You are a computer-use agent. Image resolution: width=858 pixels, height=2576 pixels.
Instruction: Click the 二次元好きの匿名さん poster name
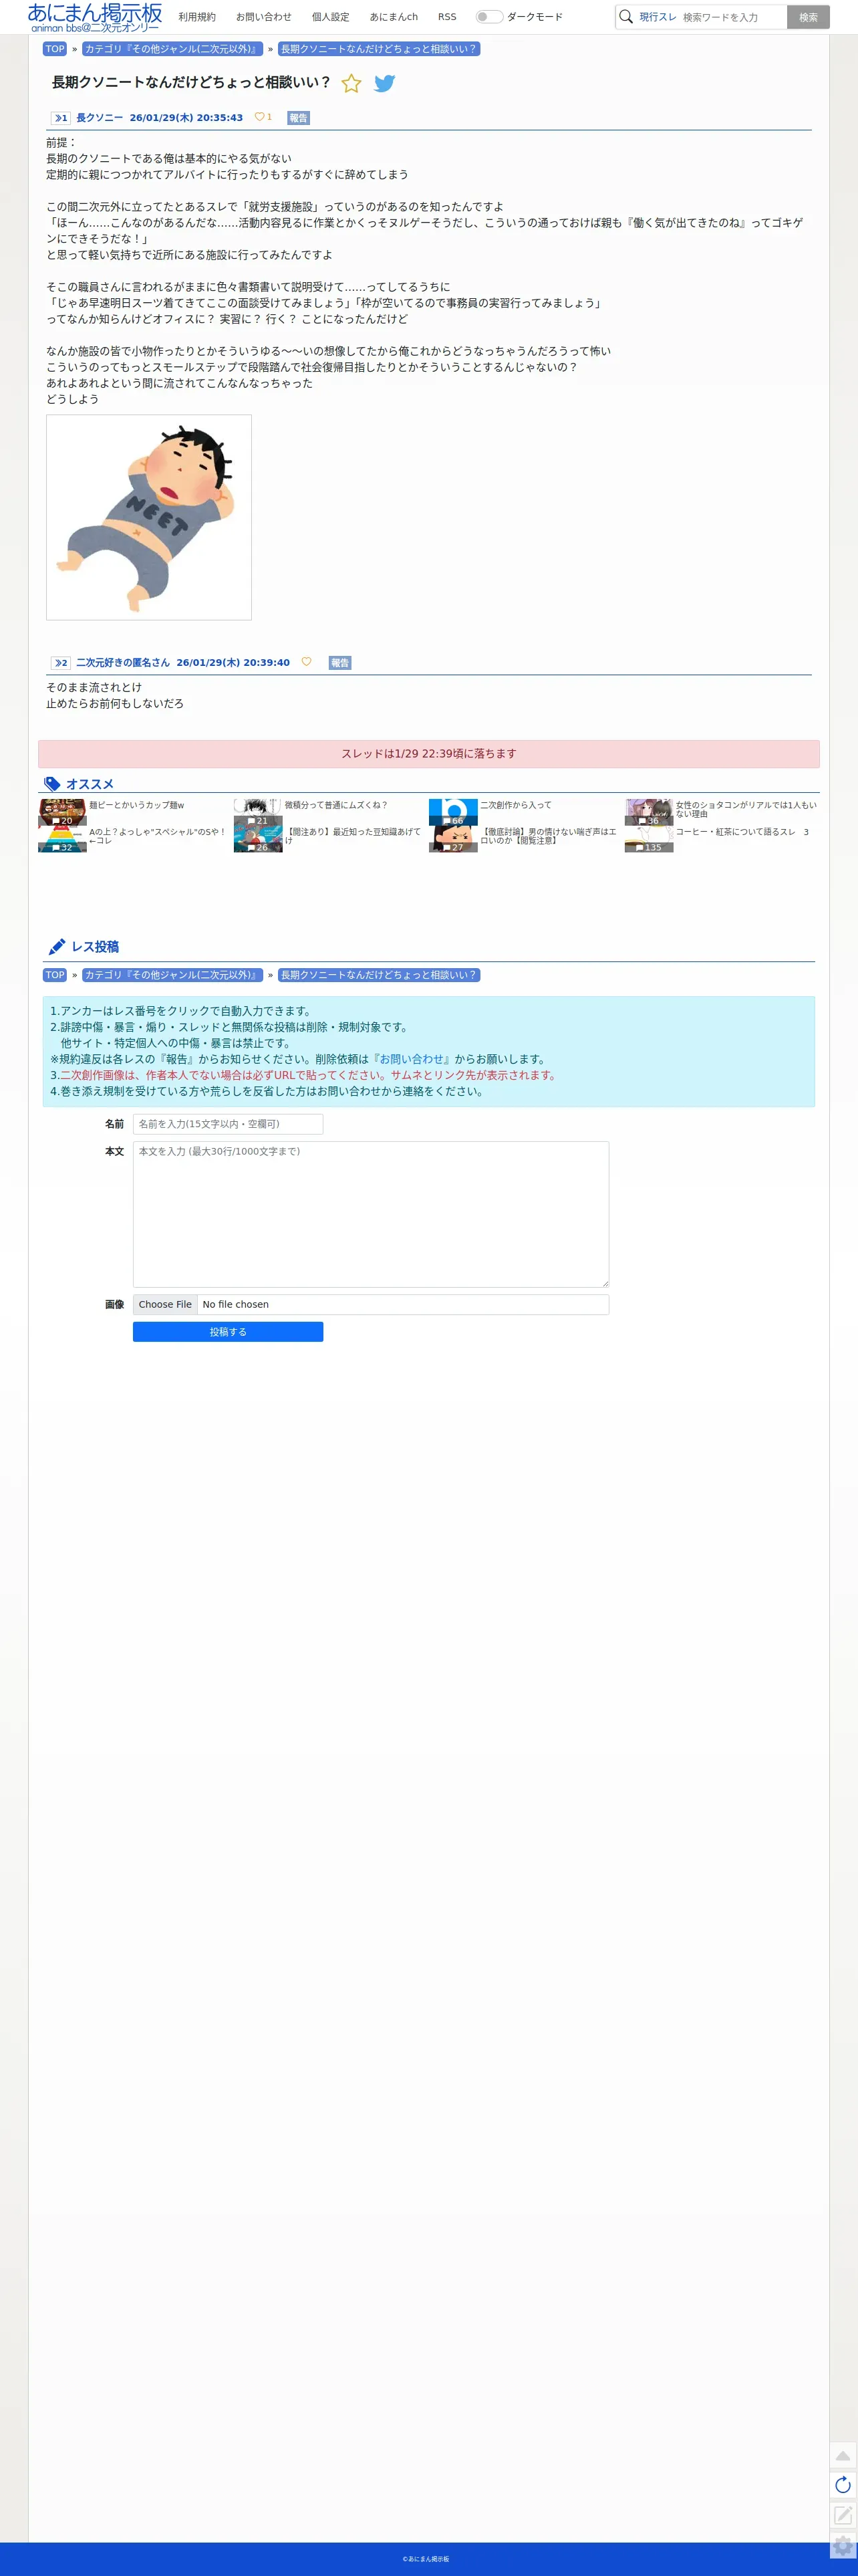pyautogui.click(x=123, y=663)
